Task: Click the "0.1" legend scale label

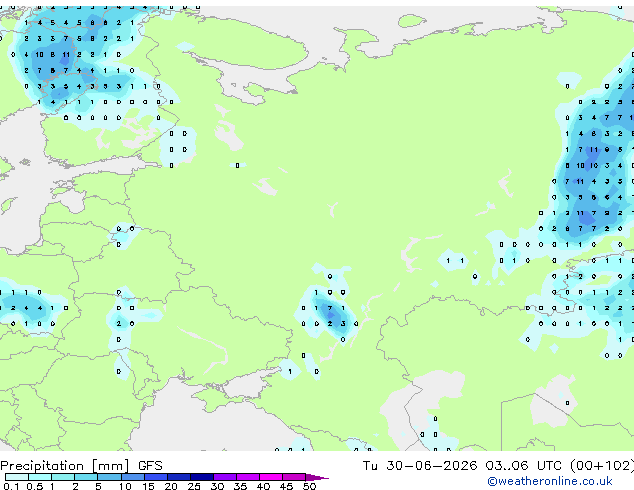Action: coord(12,486)
